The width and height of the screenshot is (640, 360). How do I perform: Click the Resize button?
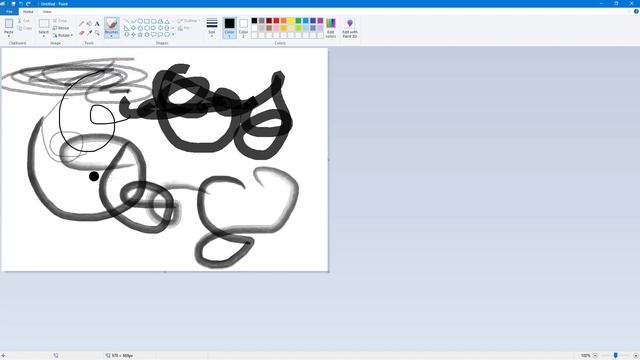point(61,28)
